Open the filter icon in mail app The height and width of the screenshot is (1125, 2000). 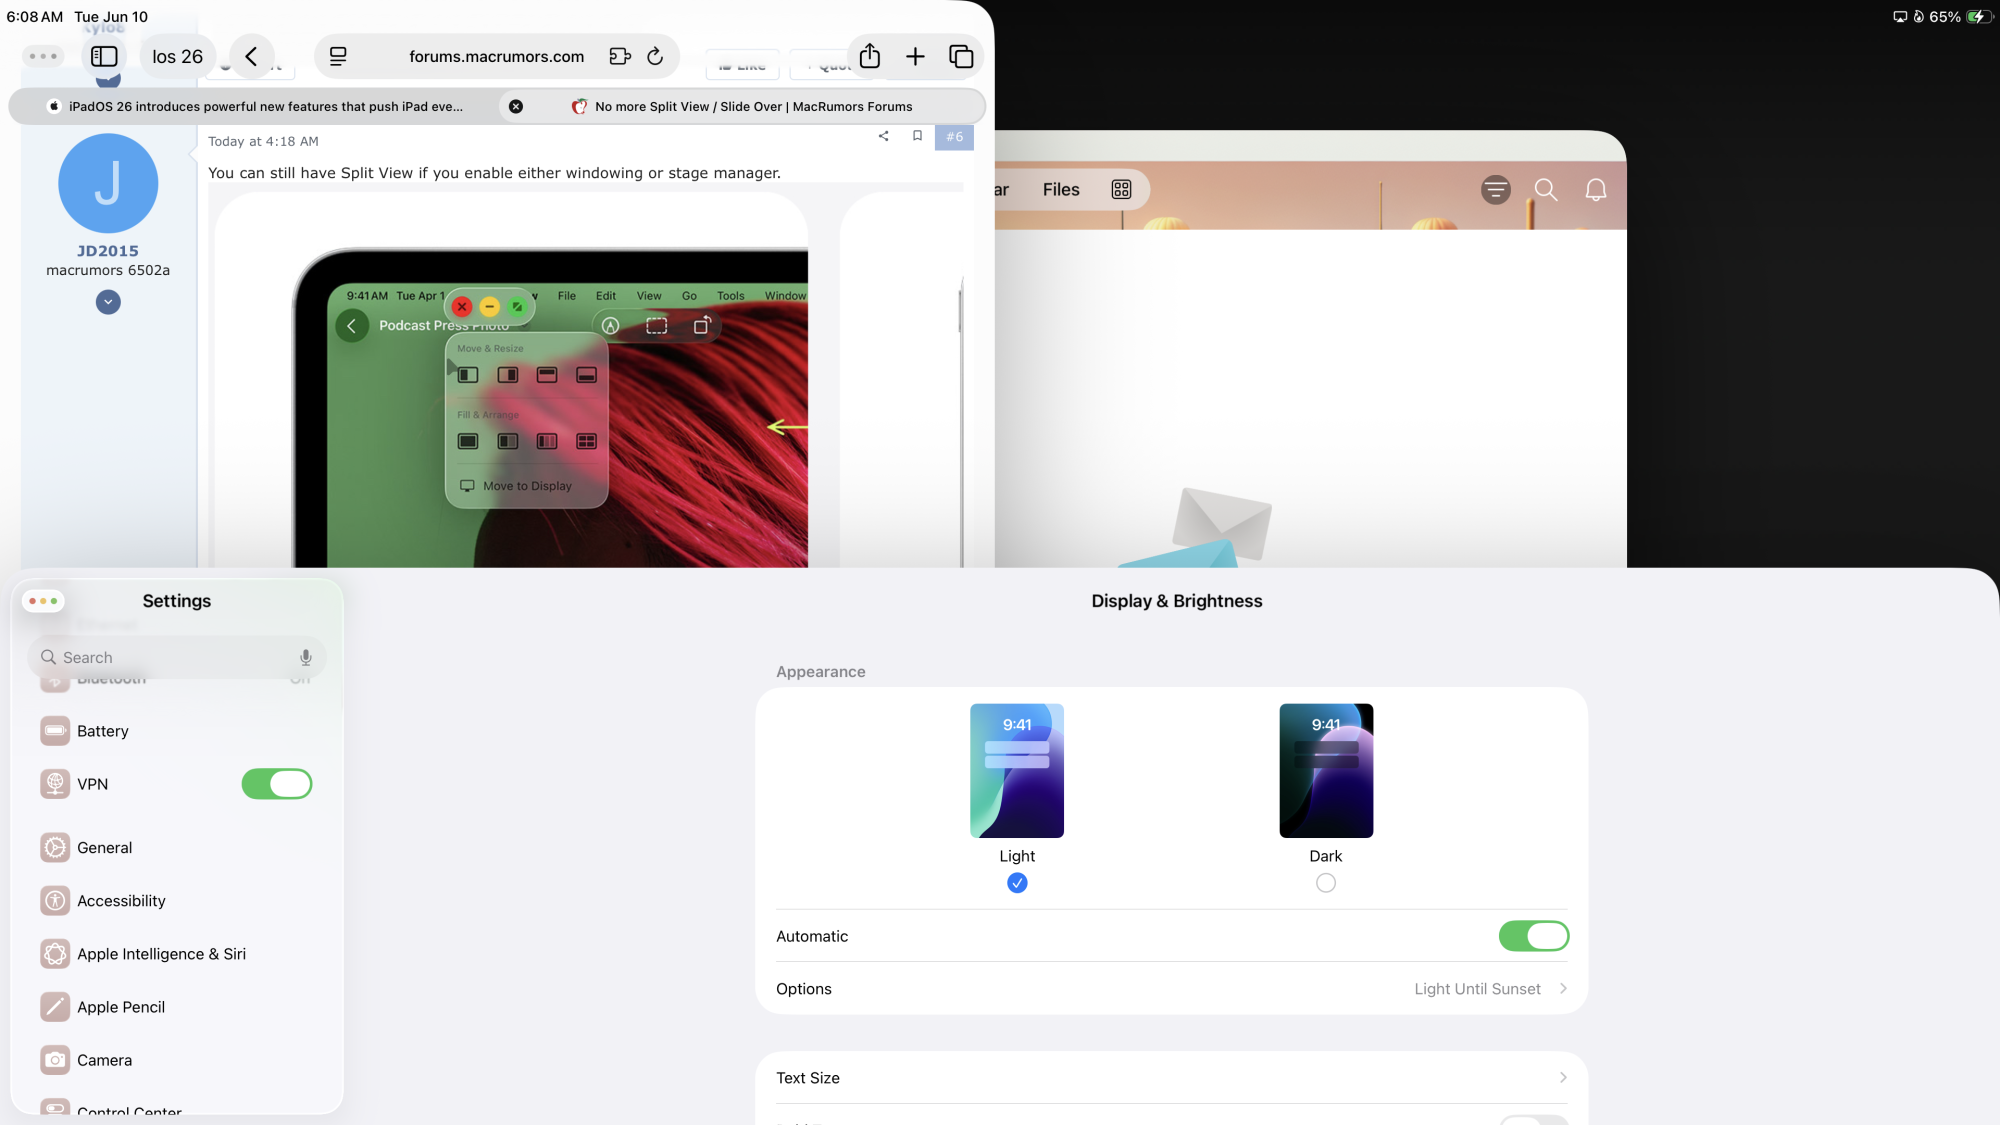click(1496, 190)
